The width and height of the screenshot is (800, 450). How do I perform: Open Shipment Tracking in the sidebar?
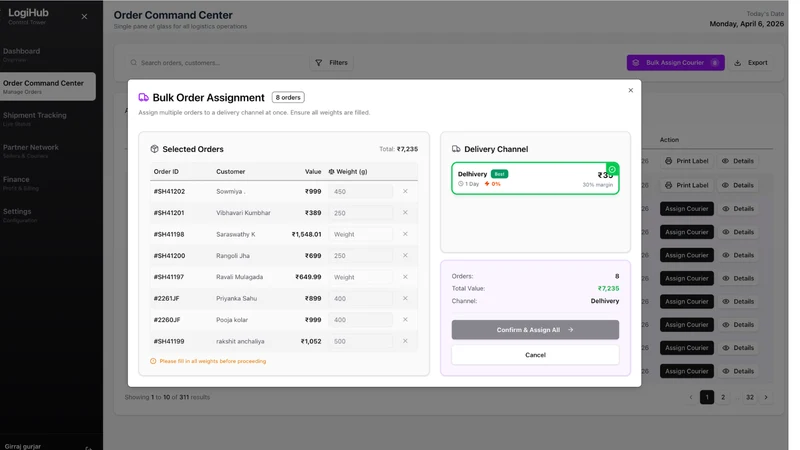pyautogui.click(x=47, y=119)
